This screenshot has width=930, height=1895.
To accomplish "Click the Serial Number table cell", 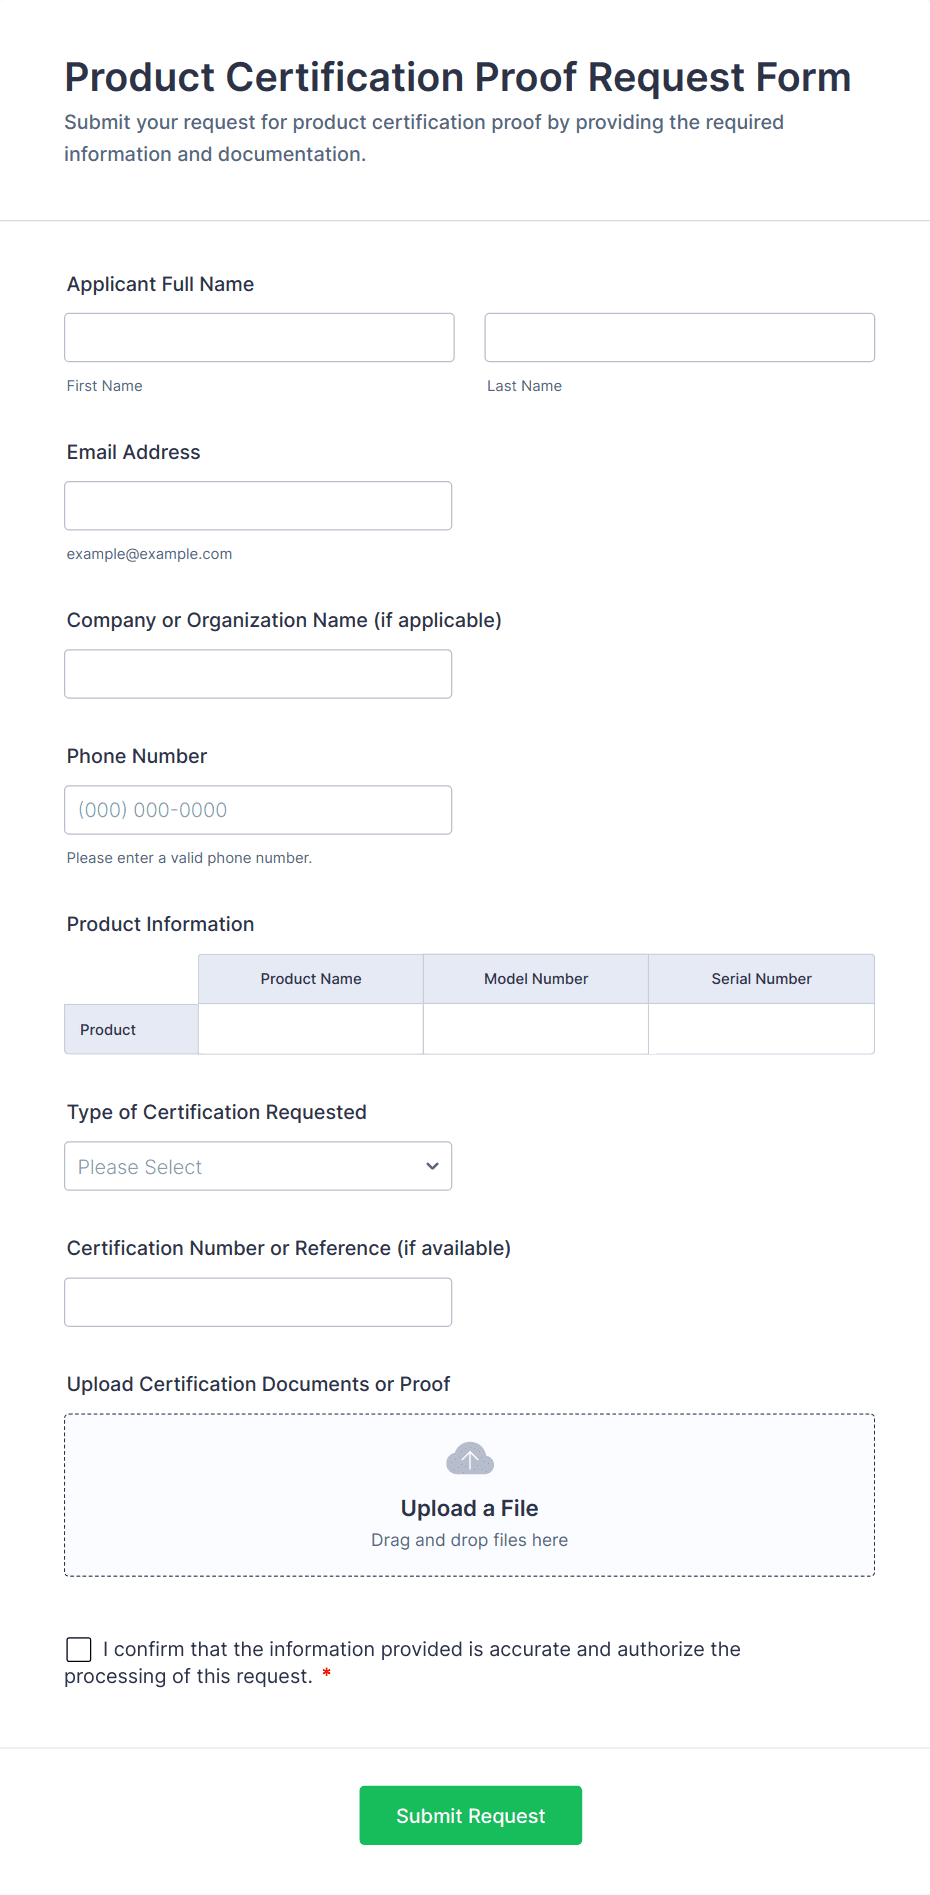I will [x=761, y=1029].
